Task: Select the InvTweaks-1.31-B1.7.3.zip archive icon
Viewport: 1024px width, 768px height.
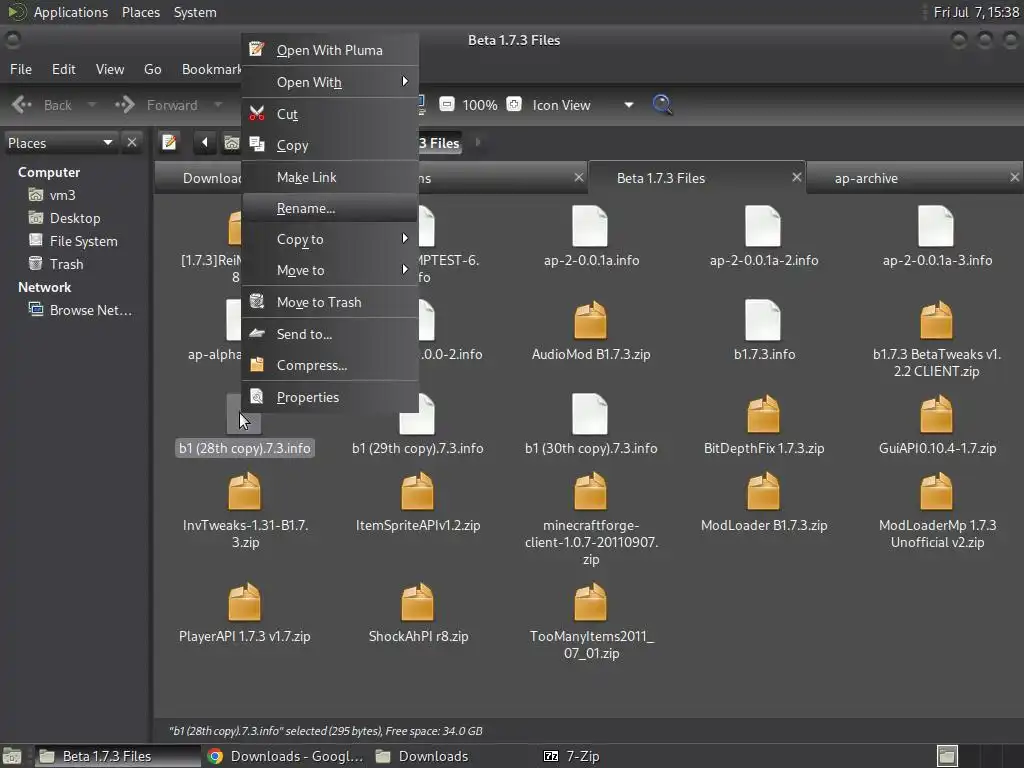Action: 244,491
